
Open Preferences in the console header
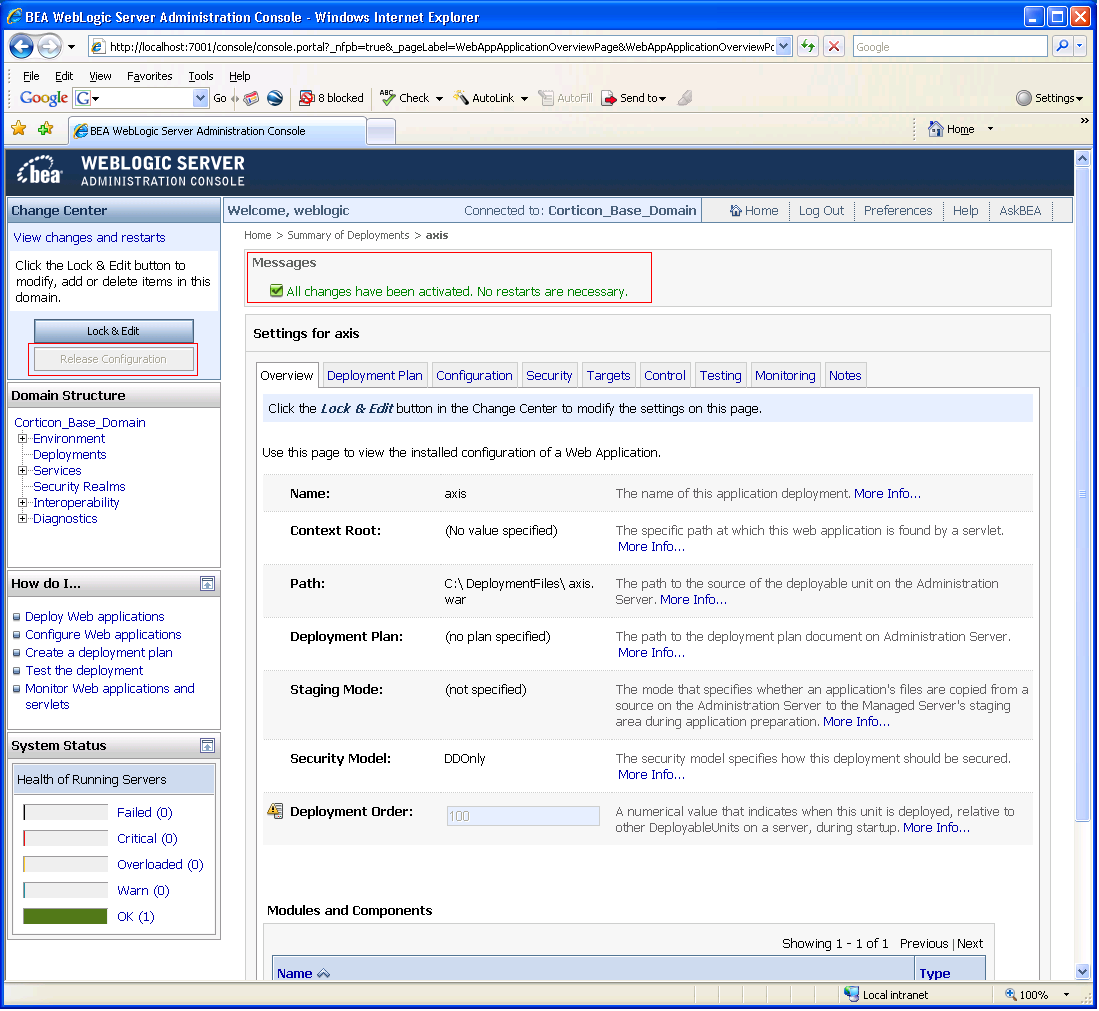tap(898, 210)
